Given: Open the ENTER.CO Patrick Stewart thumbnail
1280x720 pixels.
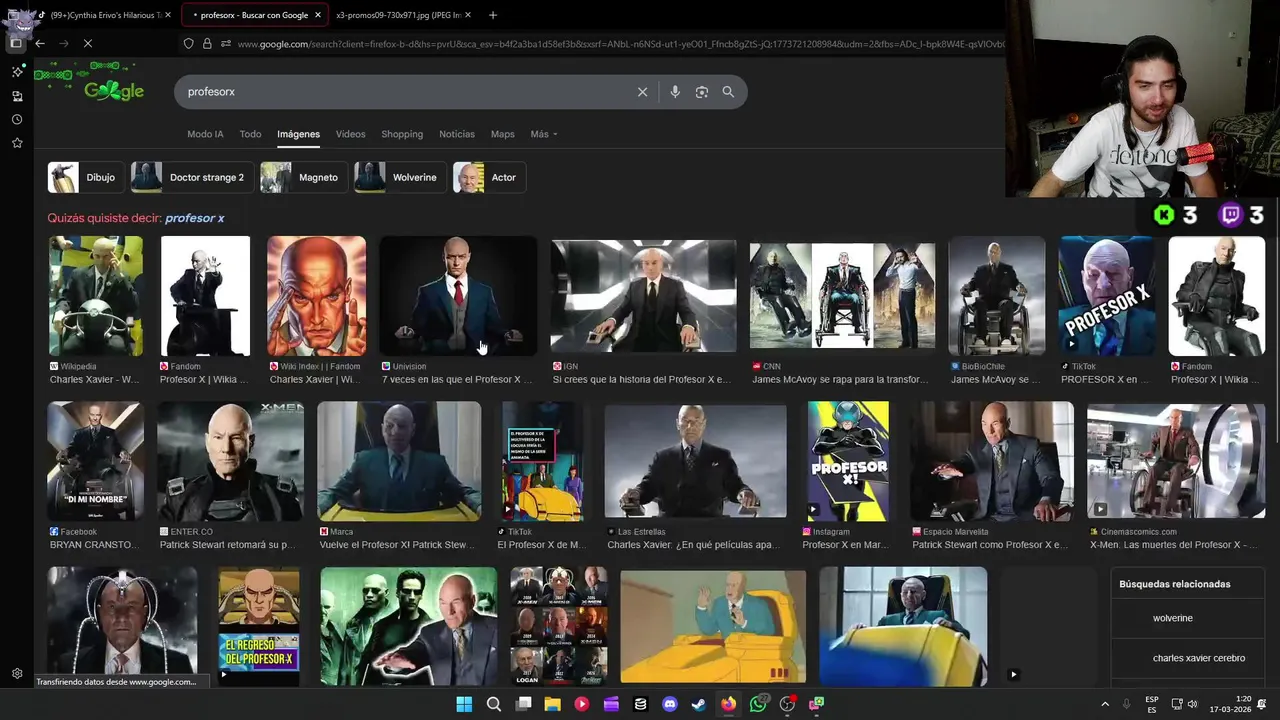Looking at the screenshot, I should pyautogui.click(x=231, y=461).
